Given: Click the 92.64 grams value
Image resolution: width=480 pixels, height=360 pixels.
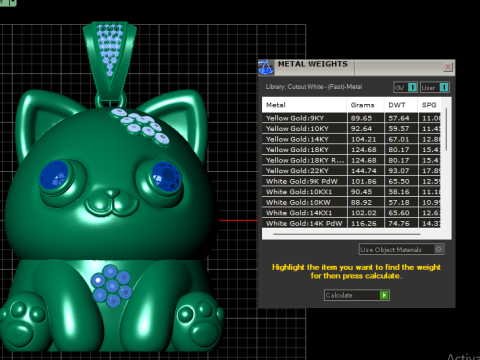Looking at the screenshot, I should point(361,129).
